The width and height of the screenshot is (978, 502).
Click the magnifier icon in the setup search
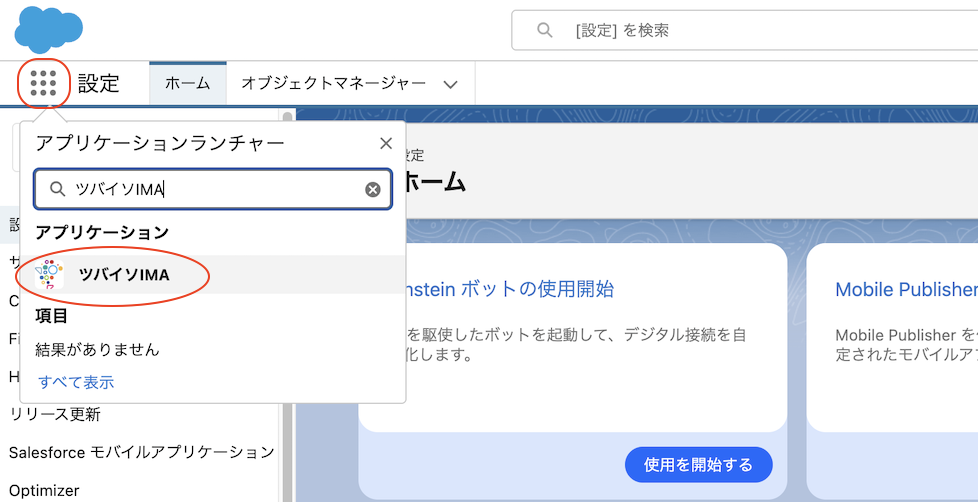coord(545,31)
